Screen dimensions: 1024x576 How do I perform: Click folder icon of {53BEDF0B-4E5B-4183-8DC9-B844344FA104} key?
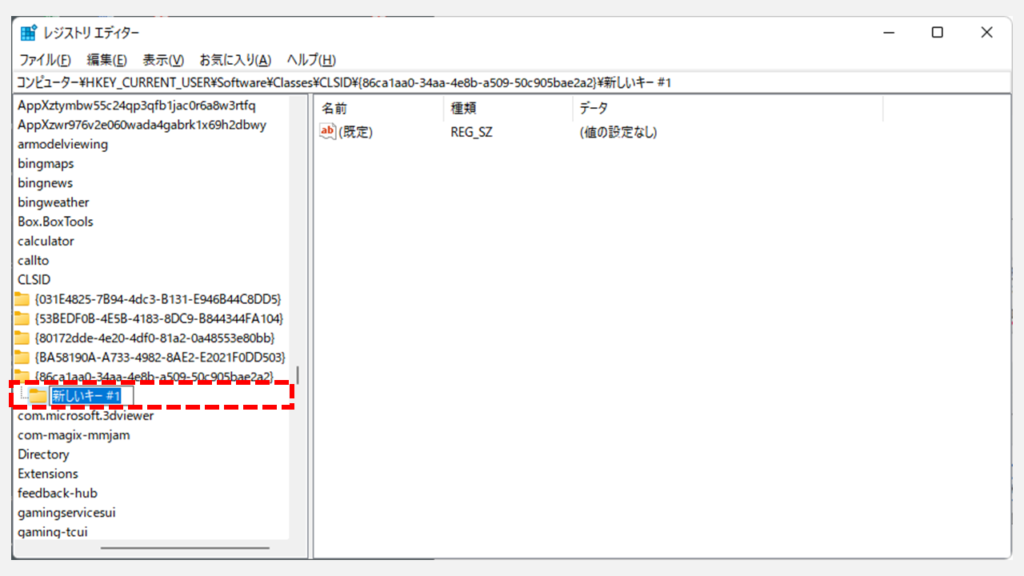tap(22, 318)
